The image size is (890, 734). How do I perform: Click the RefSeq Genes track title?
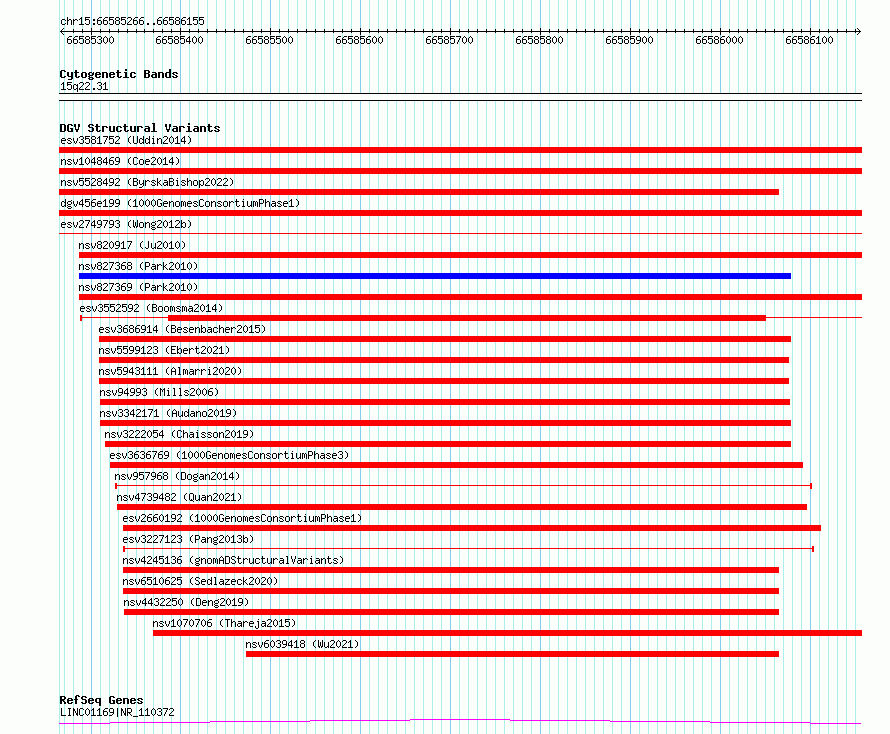point(101,700)
